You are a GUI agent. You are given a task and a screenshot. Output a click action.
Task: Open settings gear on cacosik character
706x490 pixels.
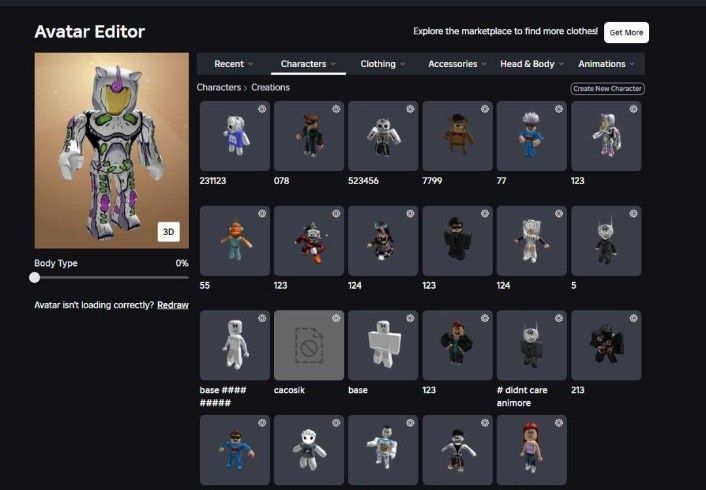pos(336,318)
